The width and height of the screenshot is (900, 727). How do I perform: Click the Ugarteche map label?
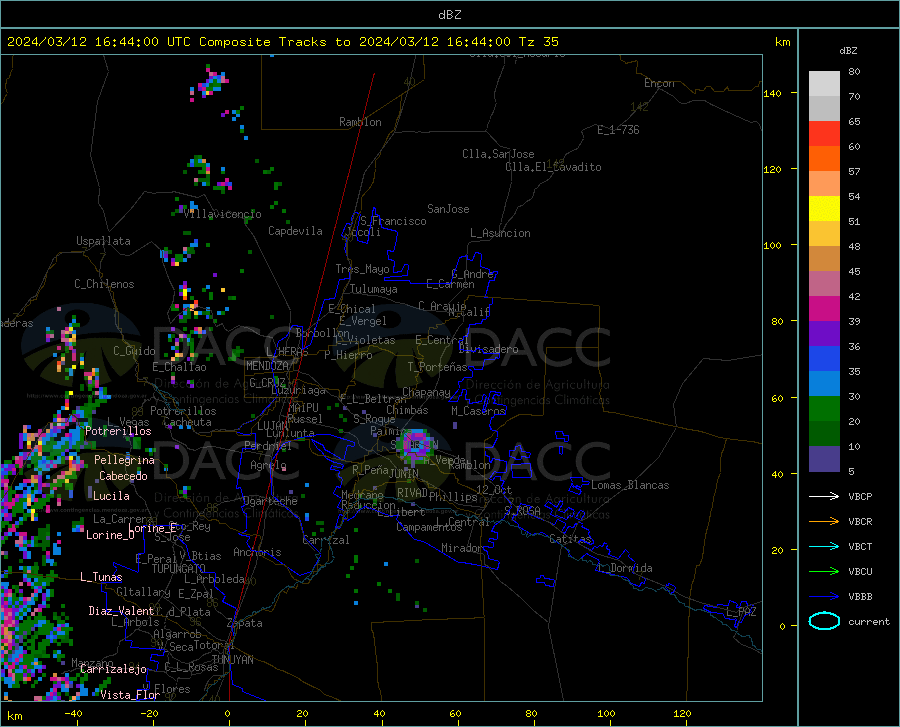point(270,501)
